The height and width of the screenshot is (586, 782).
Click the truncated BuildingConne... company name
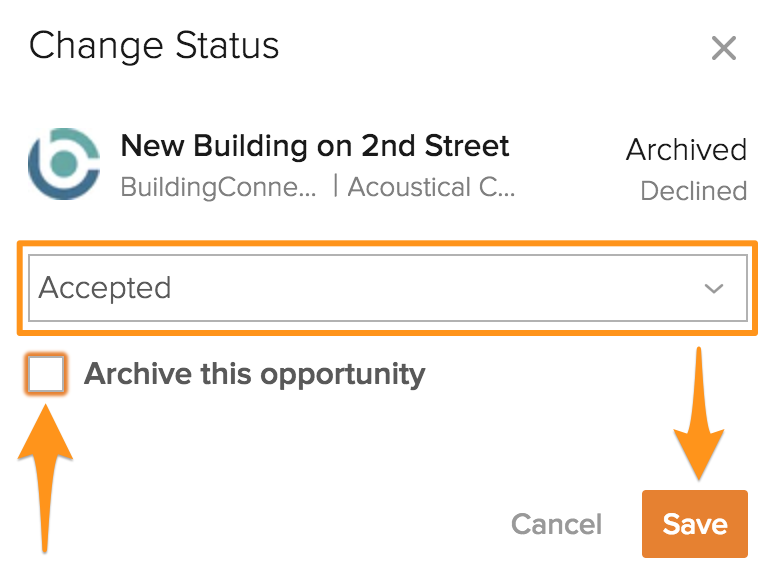click(x=218, y=188)
